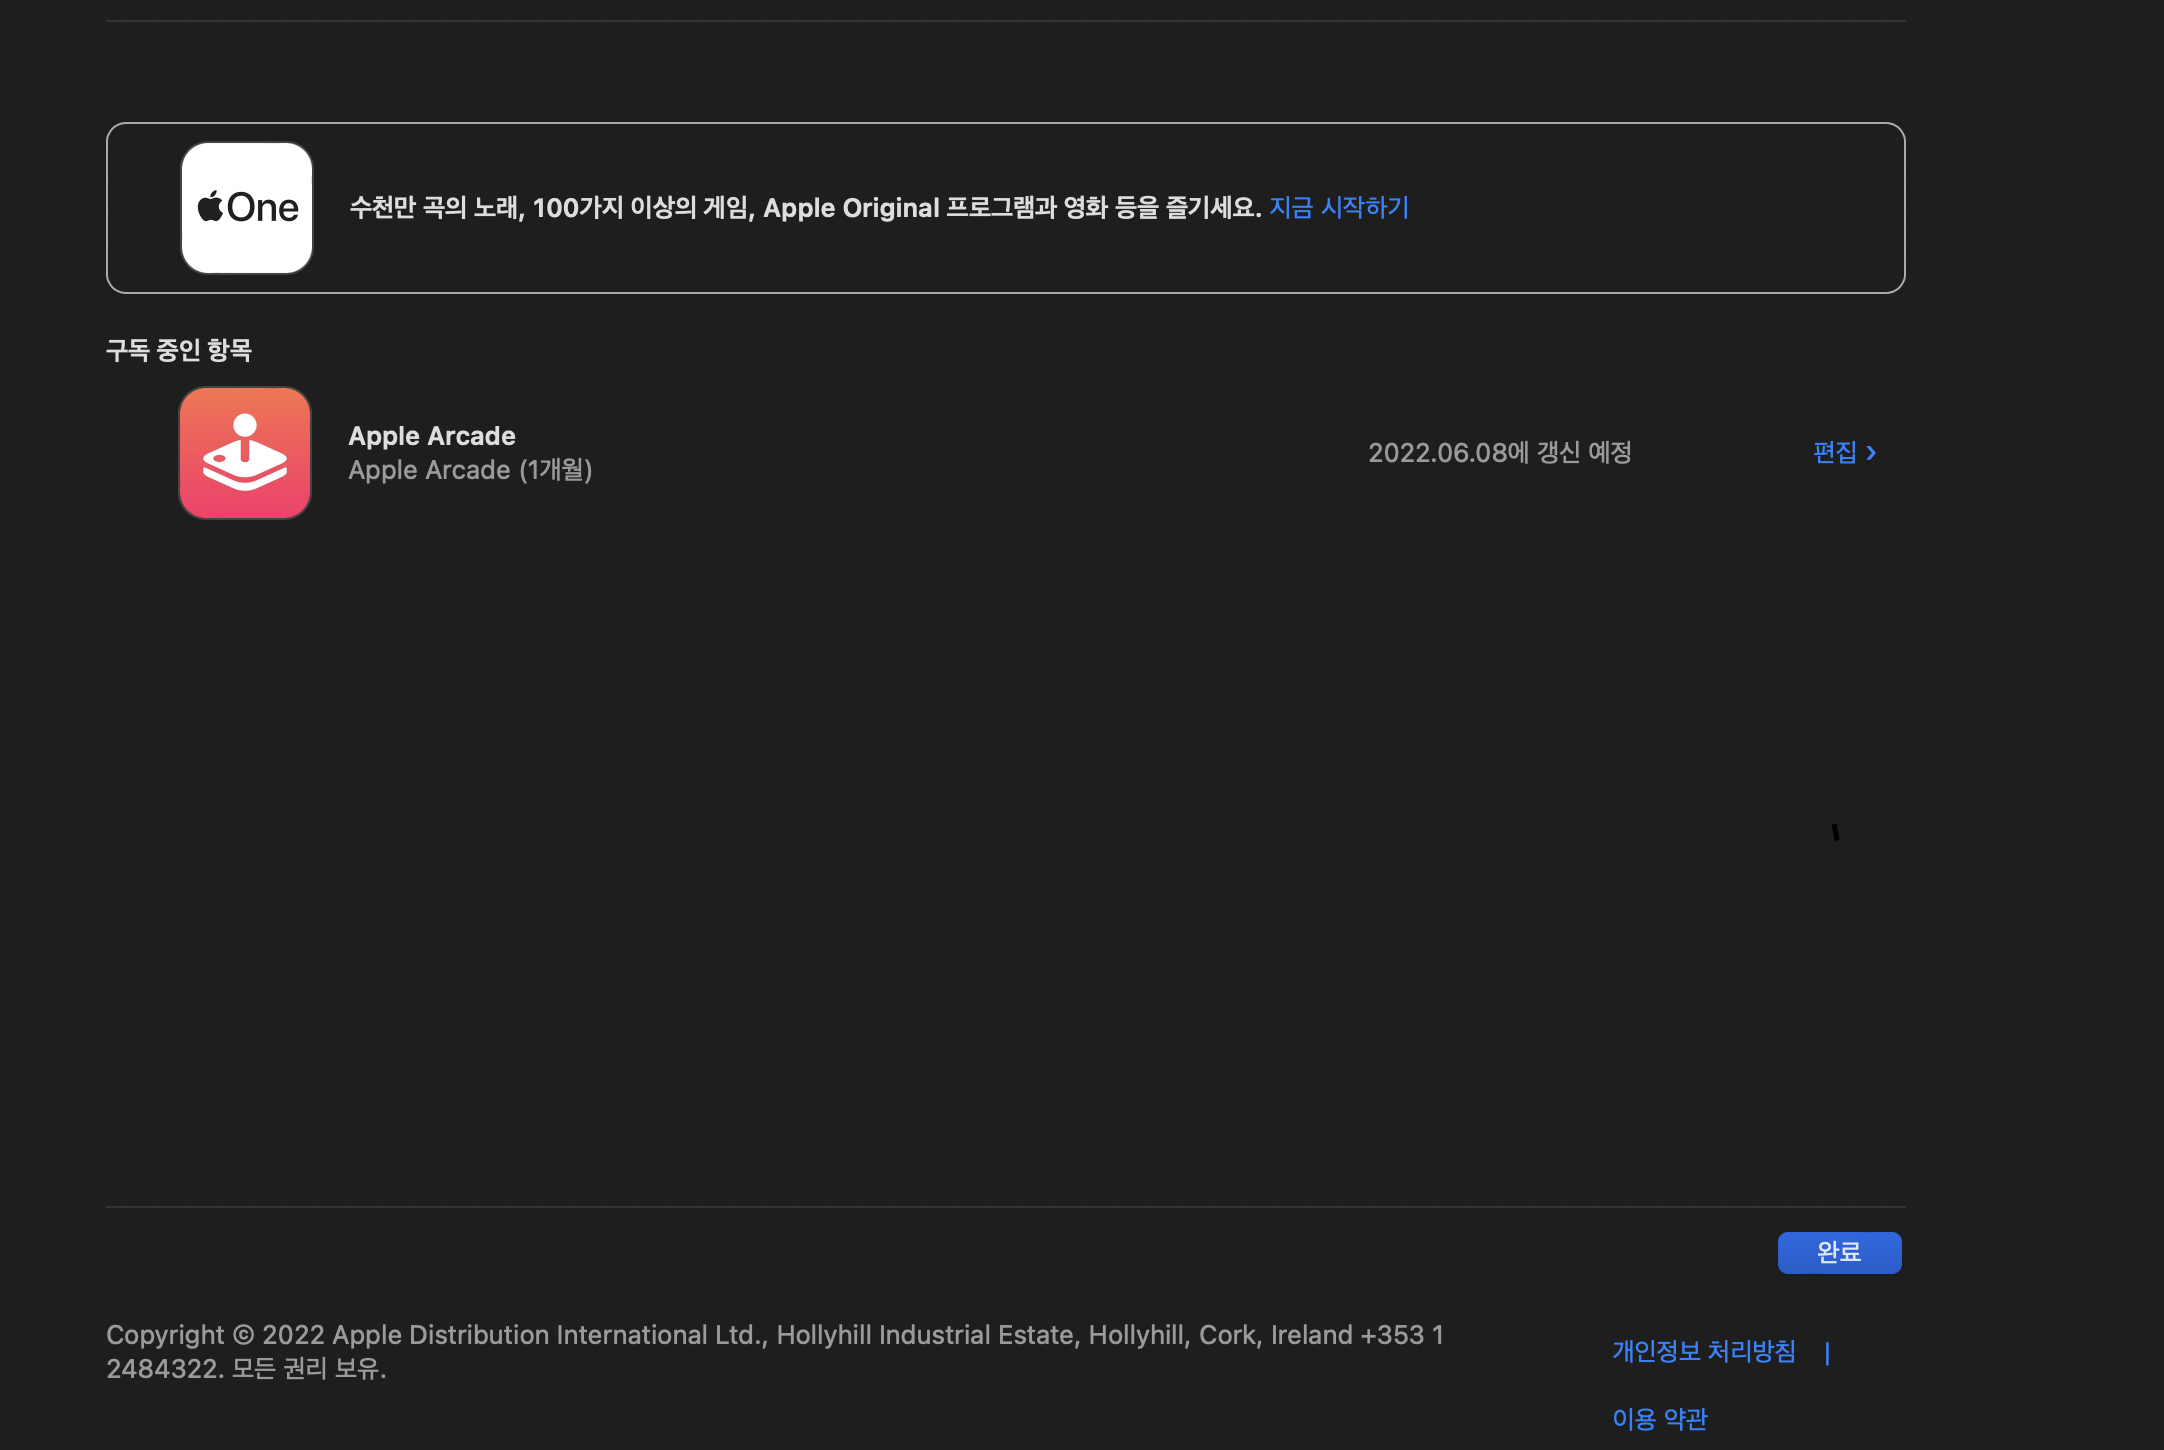Click the 구독 중인 항목 section heading

[179, 350]
